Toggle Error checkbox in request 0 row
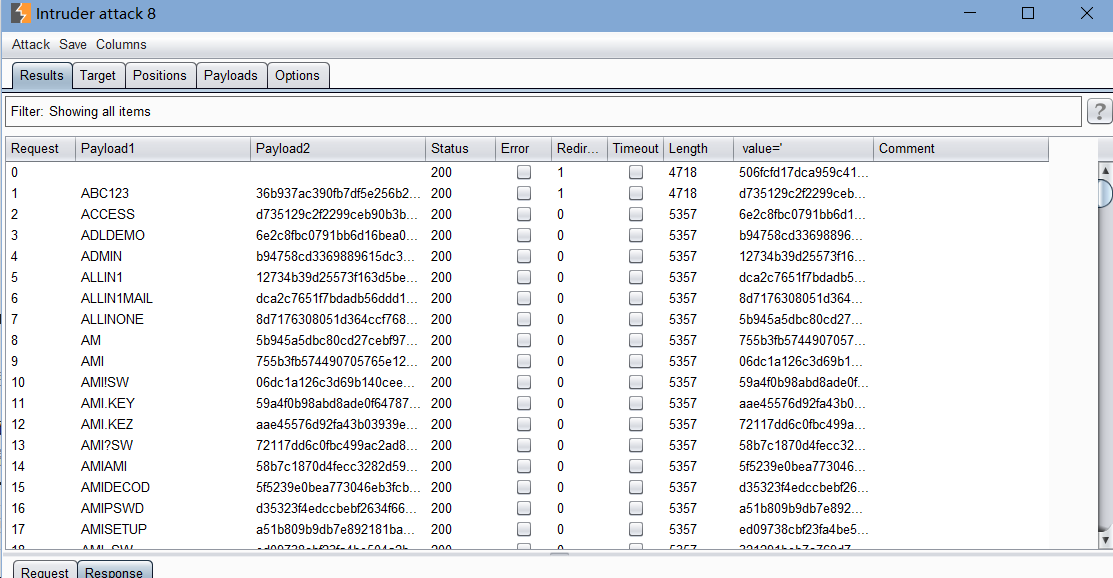Image resolution: width=1113 pixels, height=578 pixels. 524,172
